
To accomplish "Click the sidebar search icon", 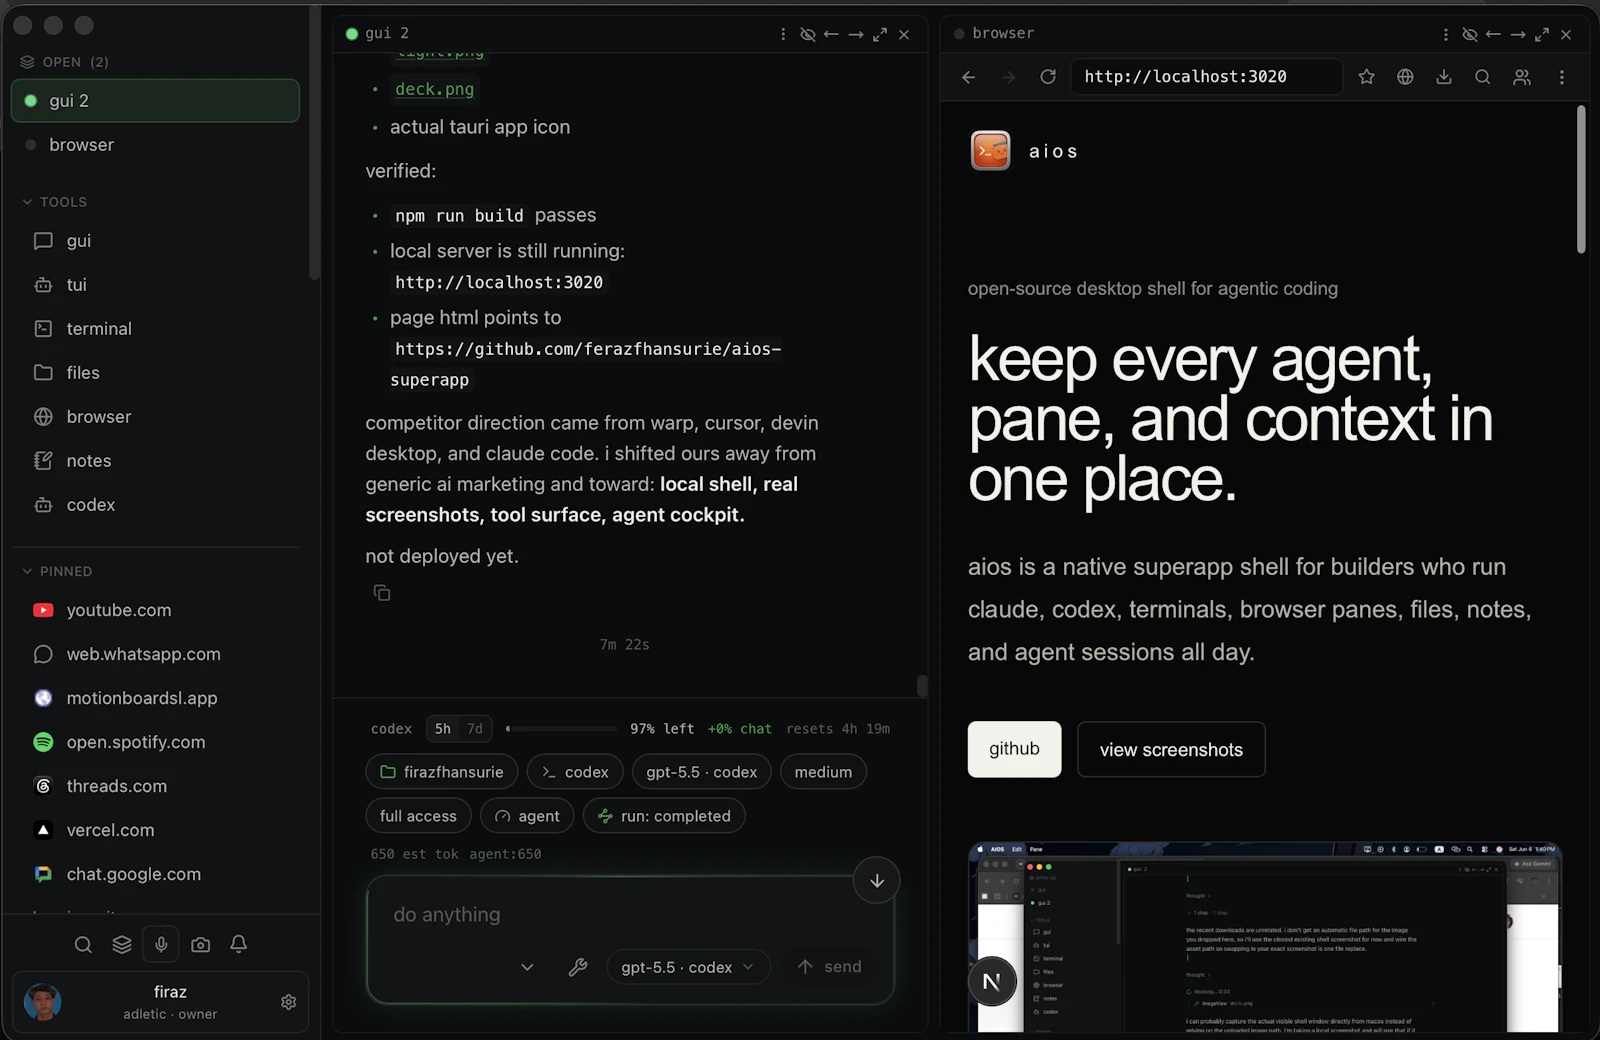I will (83, 945).
